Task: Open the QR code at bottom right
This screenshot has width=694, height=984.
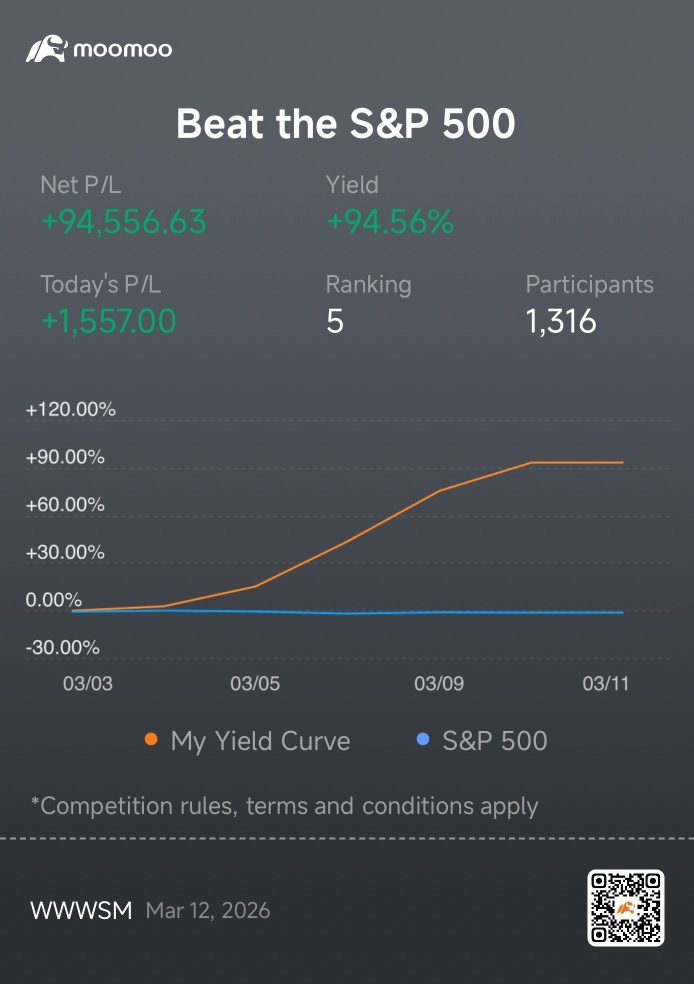Action: click(x=626, y=907)
